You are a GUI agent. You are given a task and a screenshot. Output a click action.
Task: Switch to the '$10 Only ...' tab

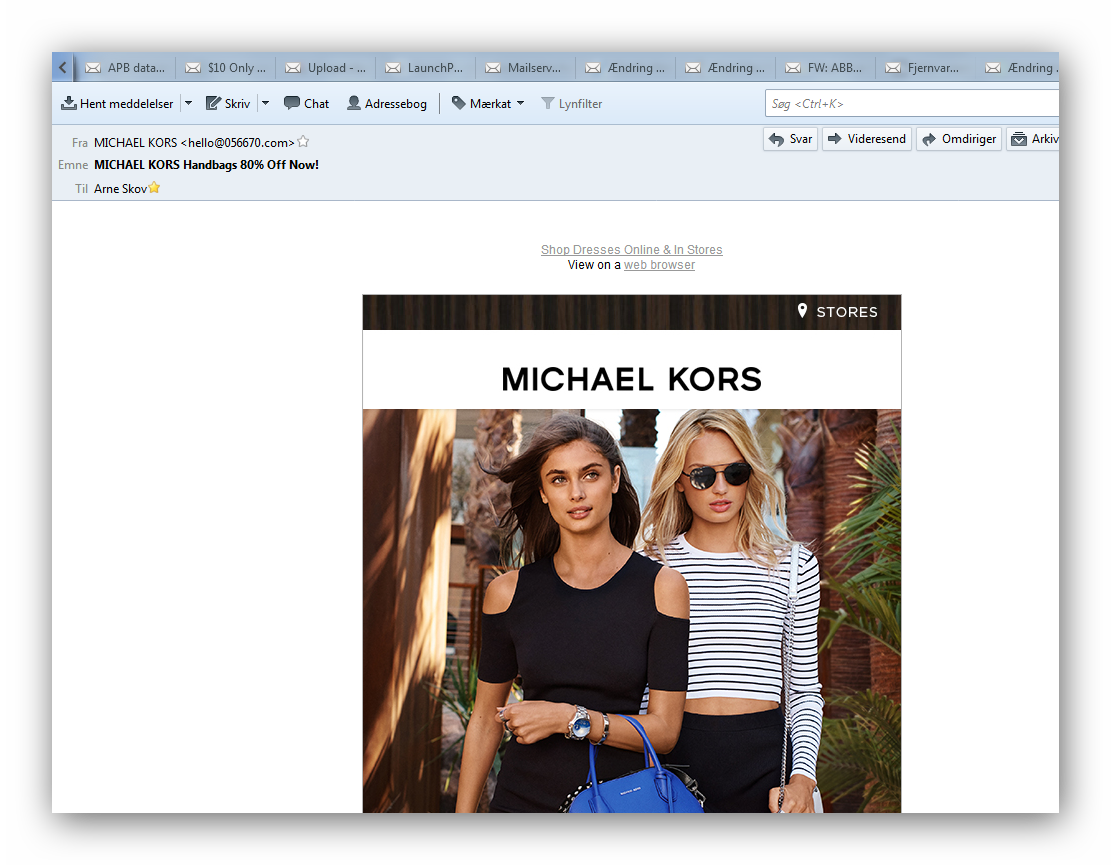click(225, 67)
